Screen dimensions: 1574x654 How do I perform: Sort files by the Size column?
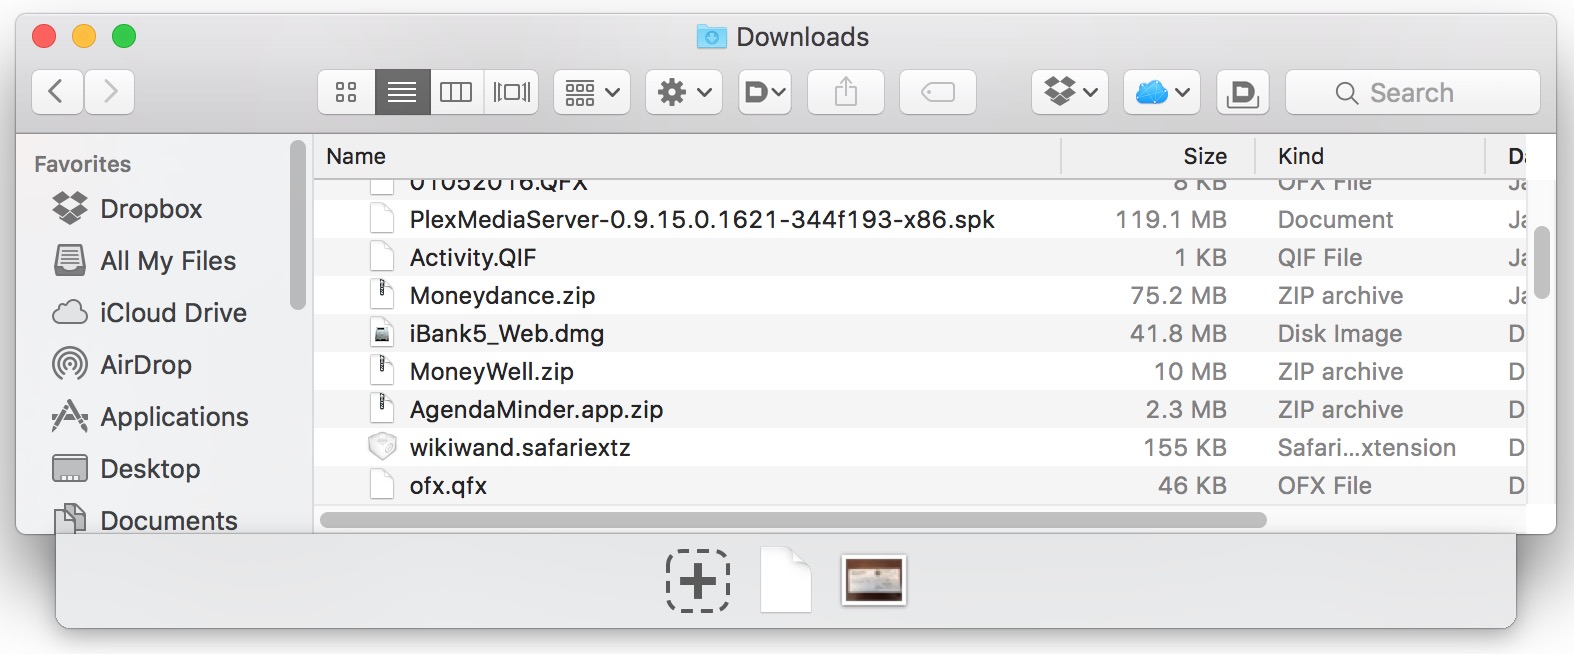(x=1158, y=156)
